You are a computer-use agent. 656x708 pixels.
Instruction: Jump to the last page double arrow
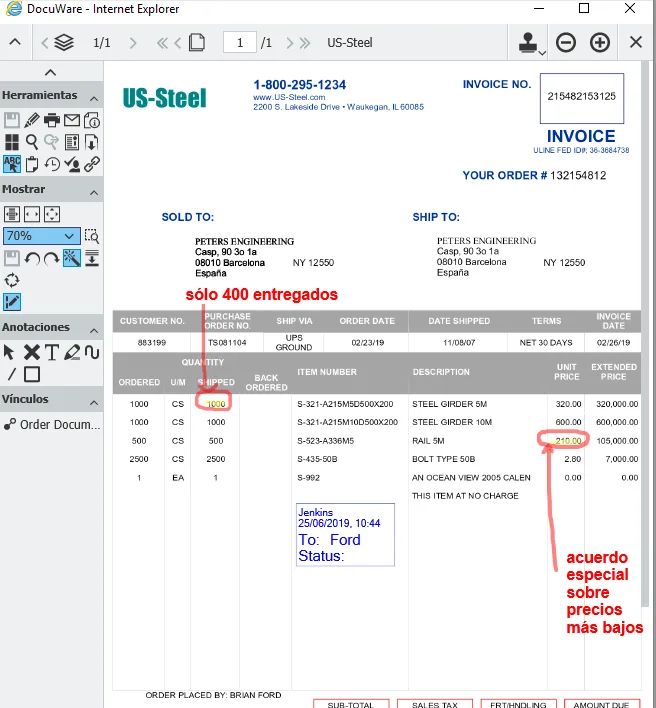(x=305, y=43)
